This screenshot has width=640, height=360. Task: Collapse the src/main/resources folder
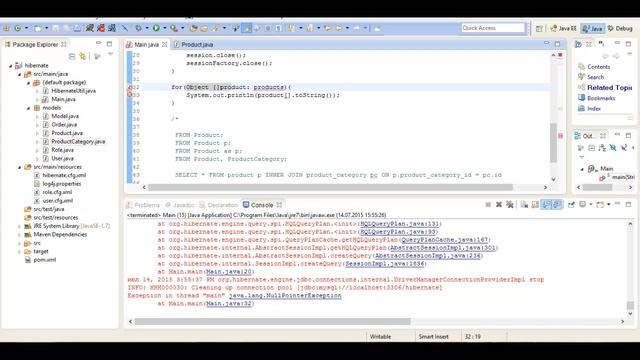coord(19,167)
